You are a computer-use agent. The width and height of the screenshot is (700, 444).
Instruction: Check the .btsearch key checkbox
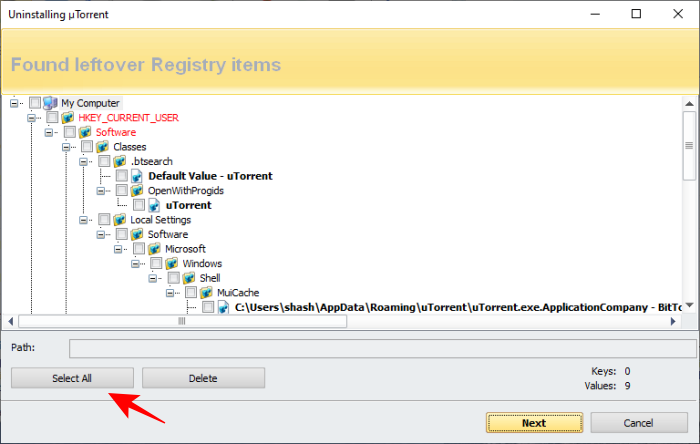click(x=104, y=161)
